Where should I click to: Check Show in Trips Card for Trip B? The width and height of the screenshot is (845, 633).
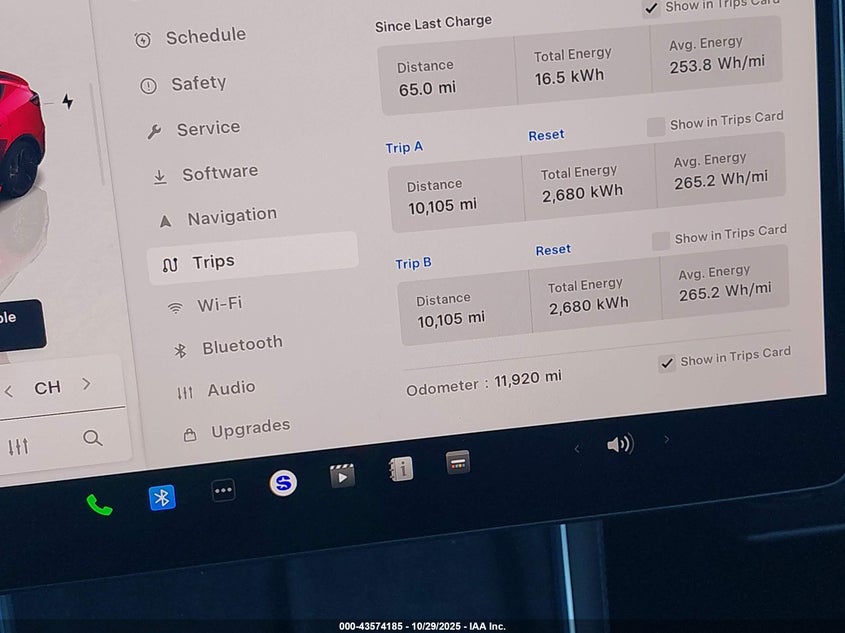click(x=661, y=241)
